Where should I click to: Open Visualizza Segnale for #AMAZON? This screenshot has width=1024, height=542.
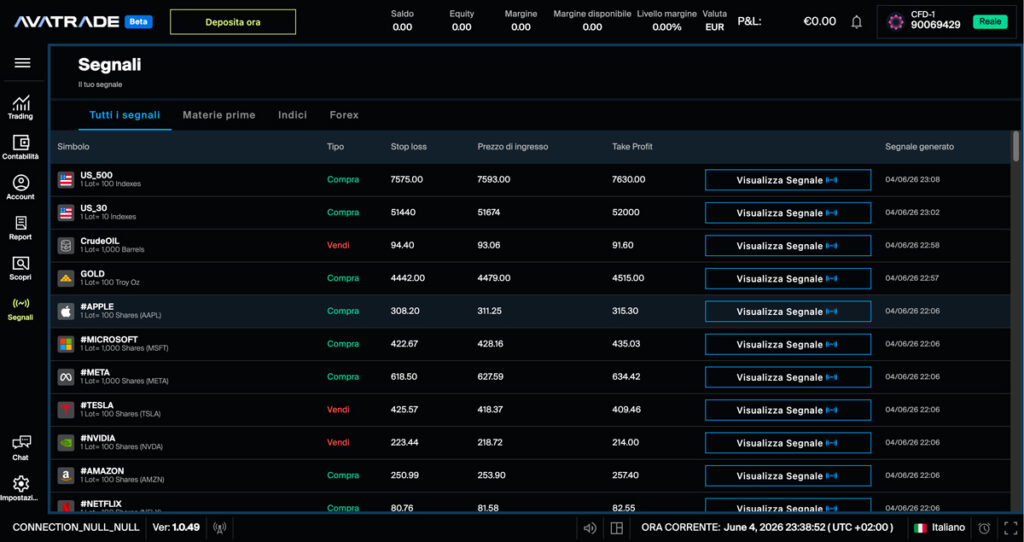[x=788, y=476]
